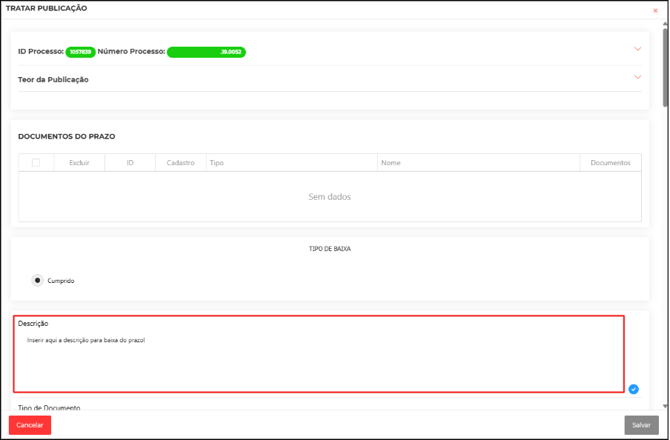Click the Documentos column header
Screen dimensions: 670x440
[x=610, y=163]
